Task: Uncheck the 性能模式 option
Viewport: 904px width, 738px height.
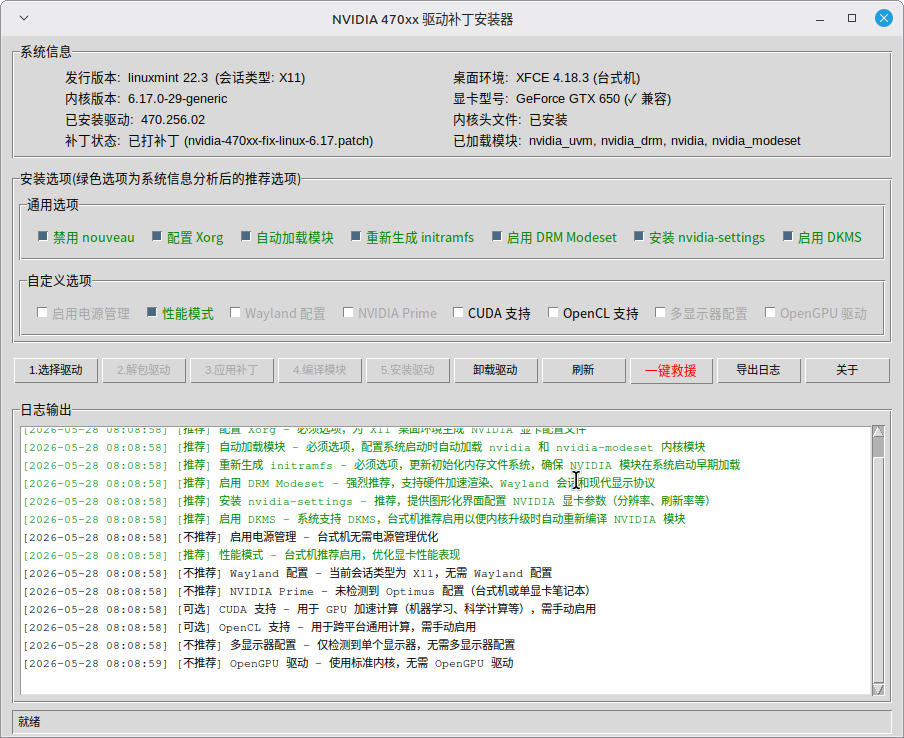Action: pos(152,312)
